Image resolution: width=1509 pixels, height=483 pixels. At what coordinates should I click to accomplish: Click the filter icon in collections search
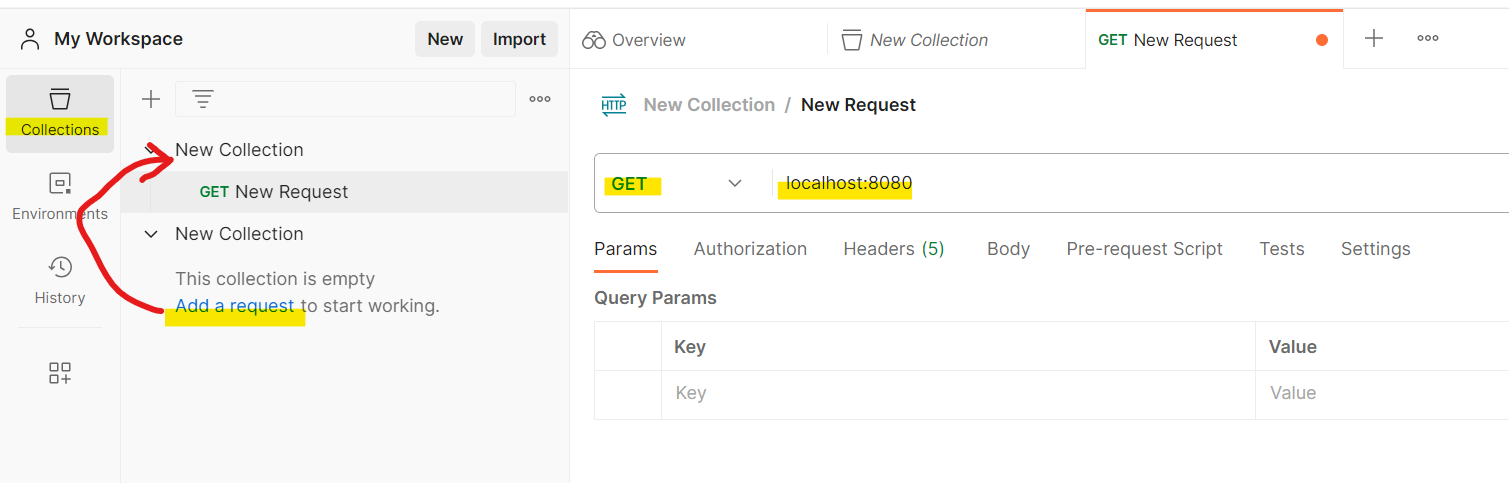[x=203, y=99]
